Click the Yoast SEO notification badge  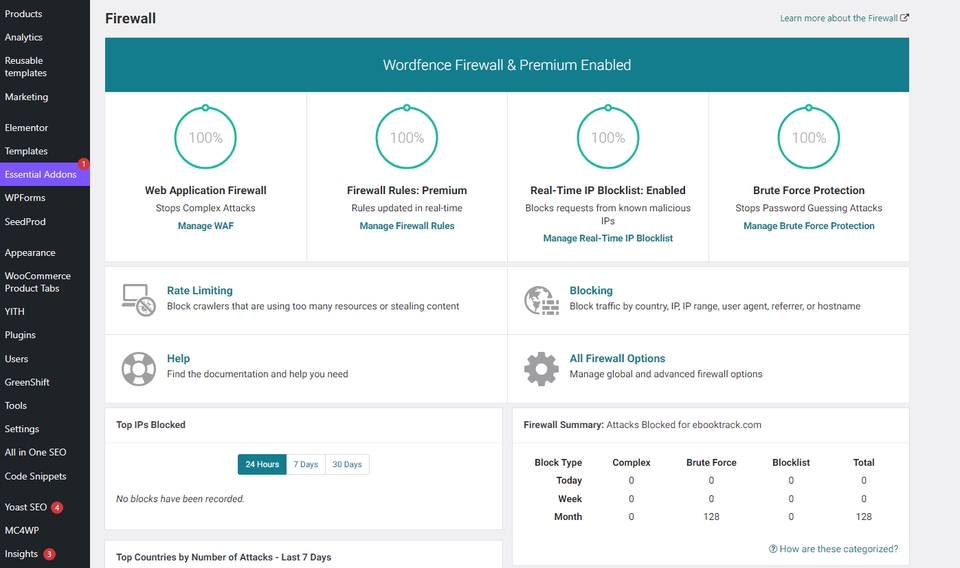[x=57, y=507]
